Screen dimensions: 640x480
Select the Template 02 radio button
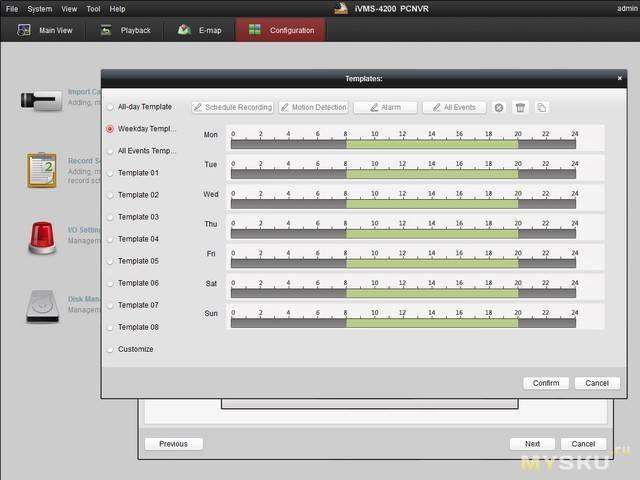coord(110,195)
